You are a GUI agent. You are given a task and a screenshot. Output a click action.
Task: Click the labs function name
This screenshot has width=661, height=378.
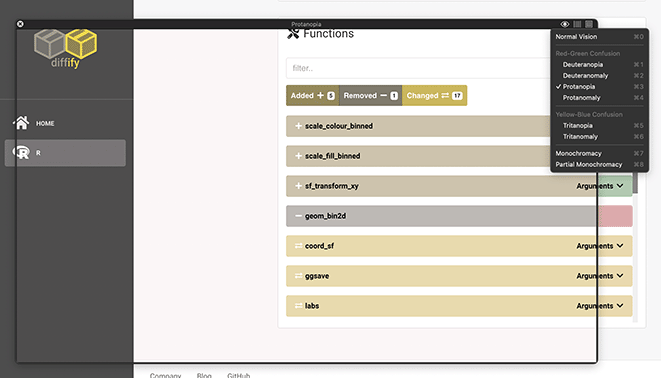pyautogui.click(x=312, y=306)
